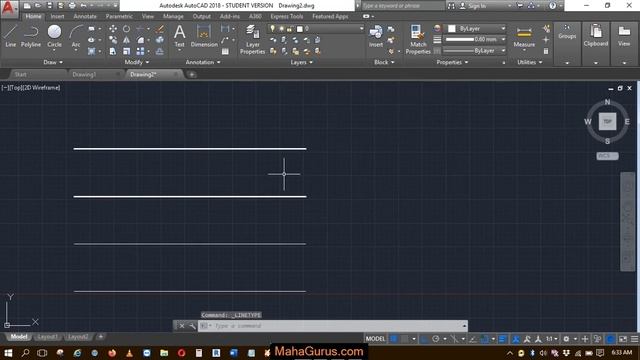
Task: Expand the Properties panel
Action: click(452, 62)
